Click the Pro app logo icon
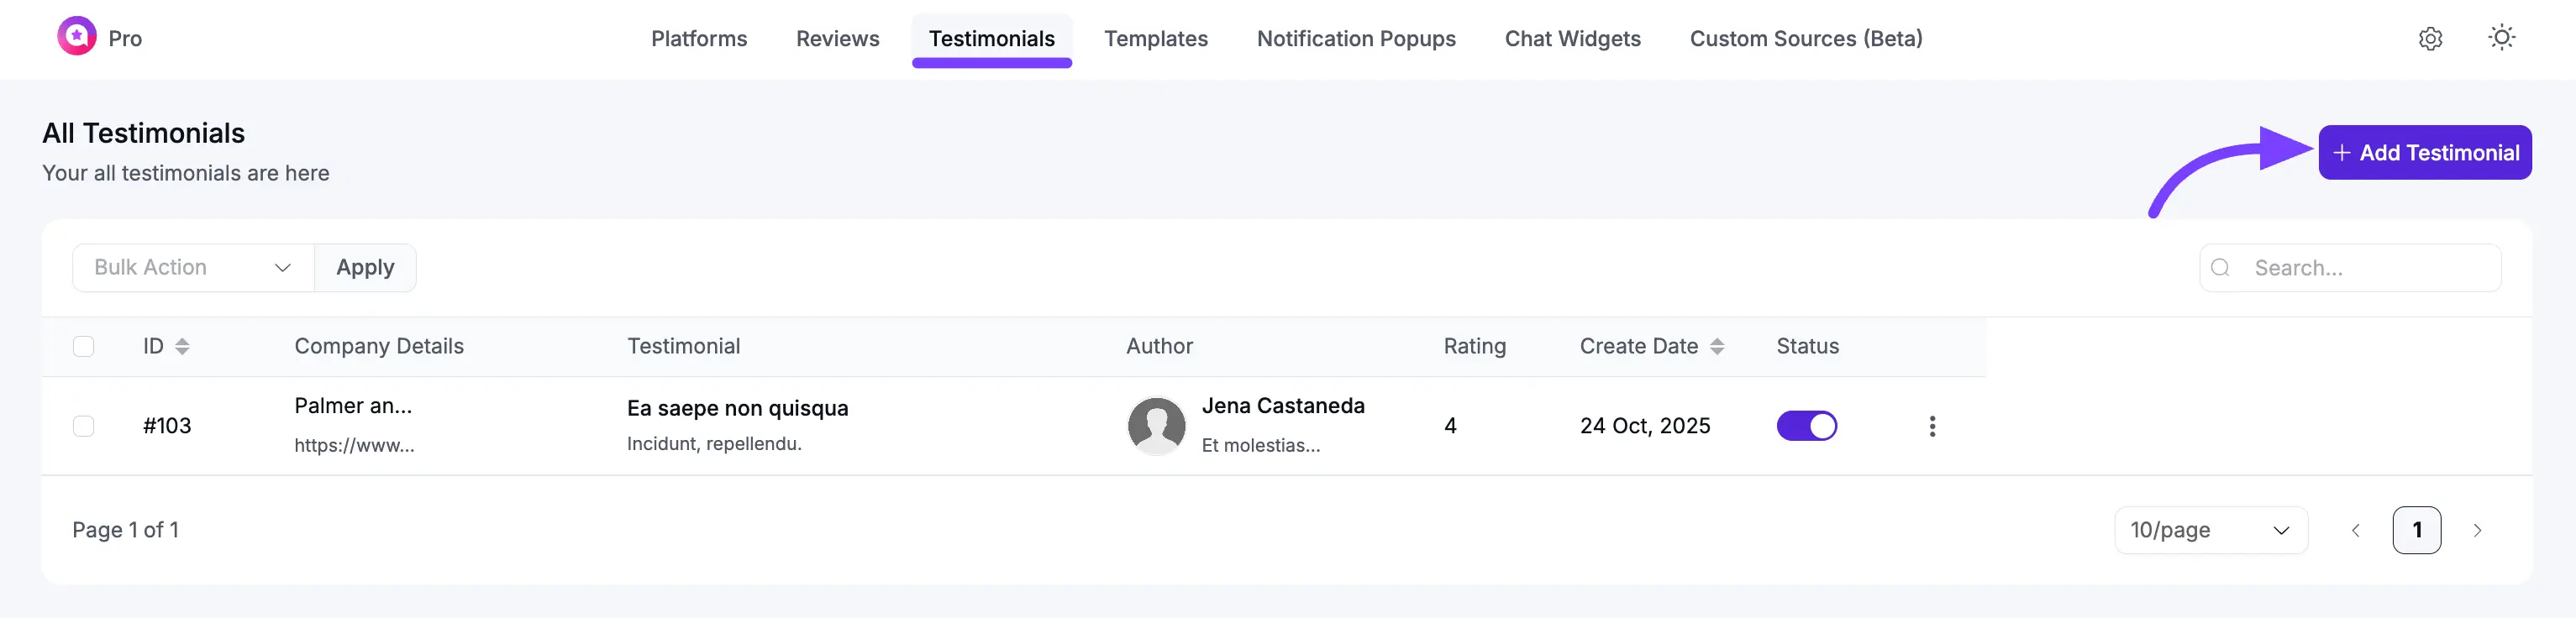Image resolution: width=2576 pixels, height=618 pixels. (x=76, y=37)
